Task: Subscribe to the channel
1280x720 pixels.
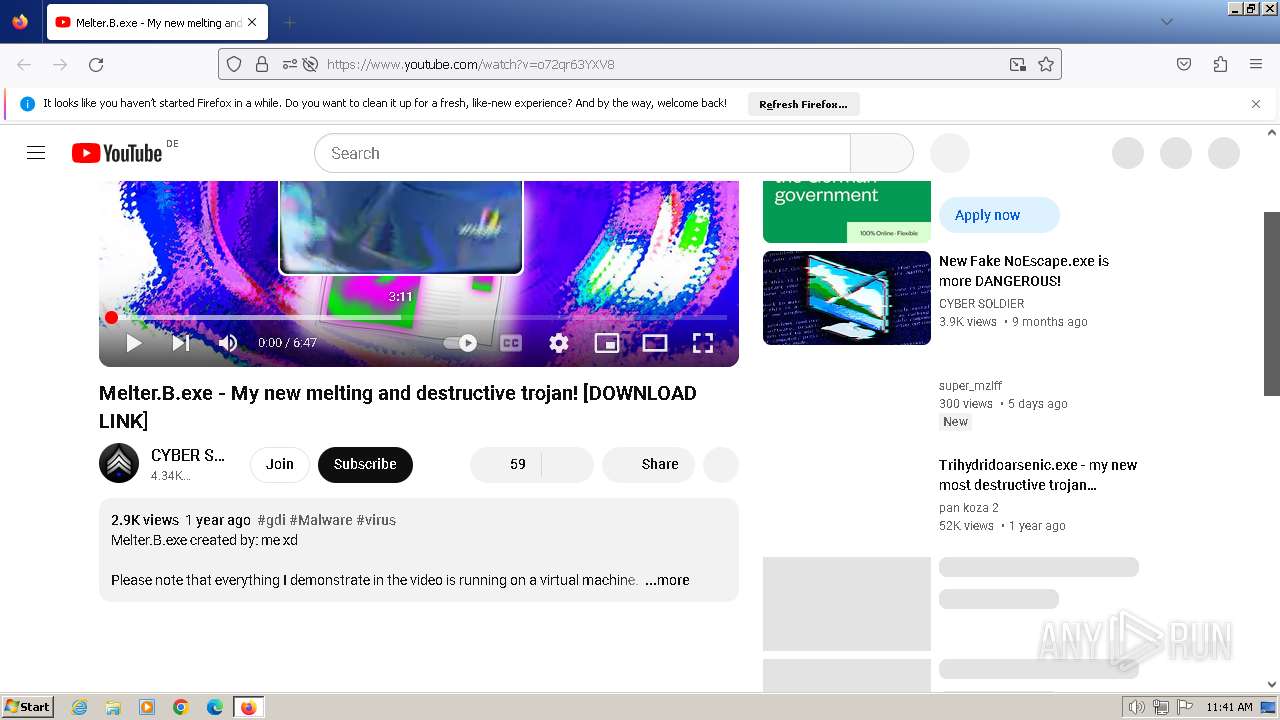Action: 365,464
